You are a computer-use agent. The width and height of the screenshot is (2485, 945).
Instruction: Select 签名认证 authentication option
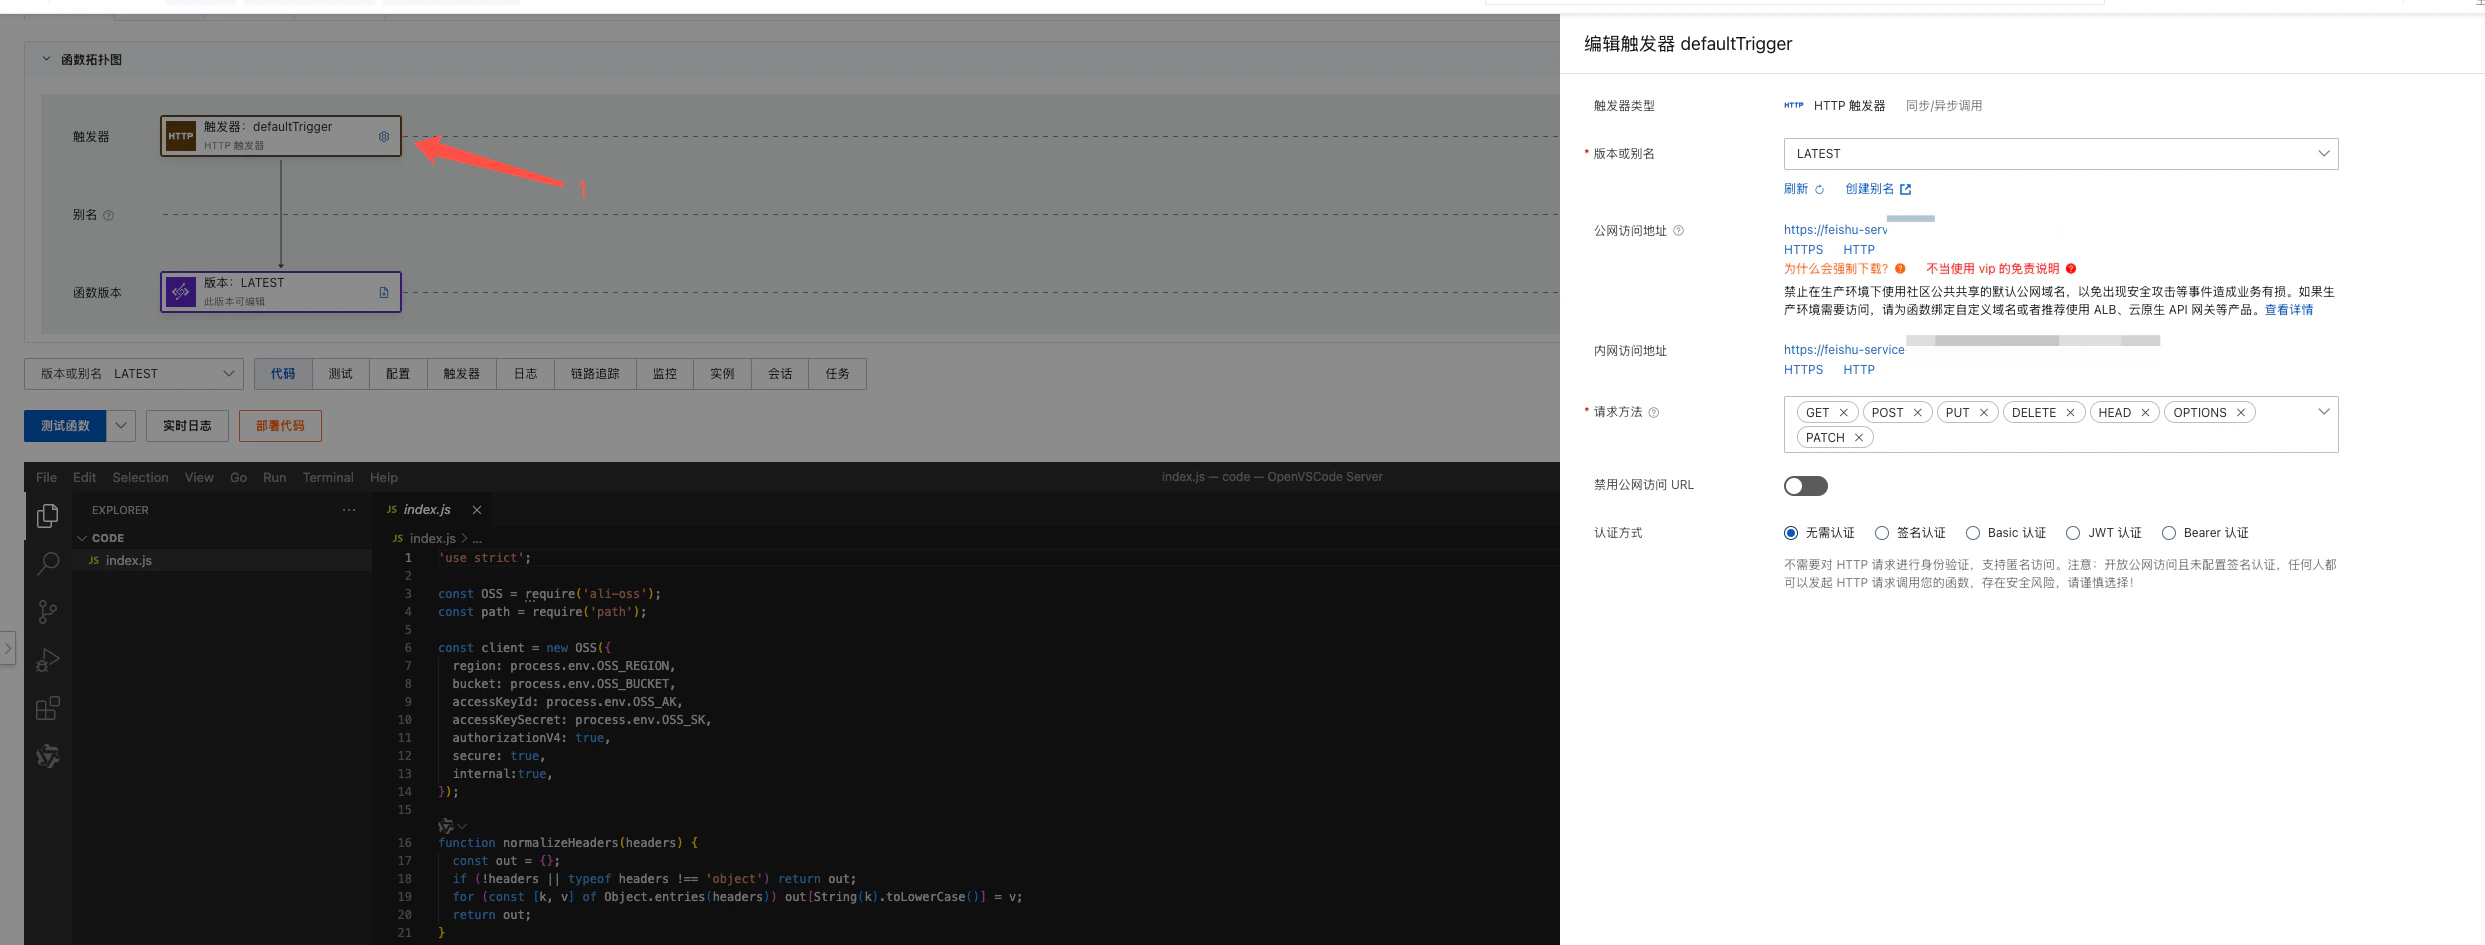click(1882, 533)
